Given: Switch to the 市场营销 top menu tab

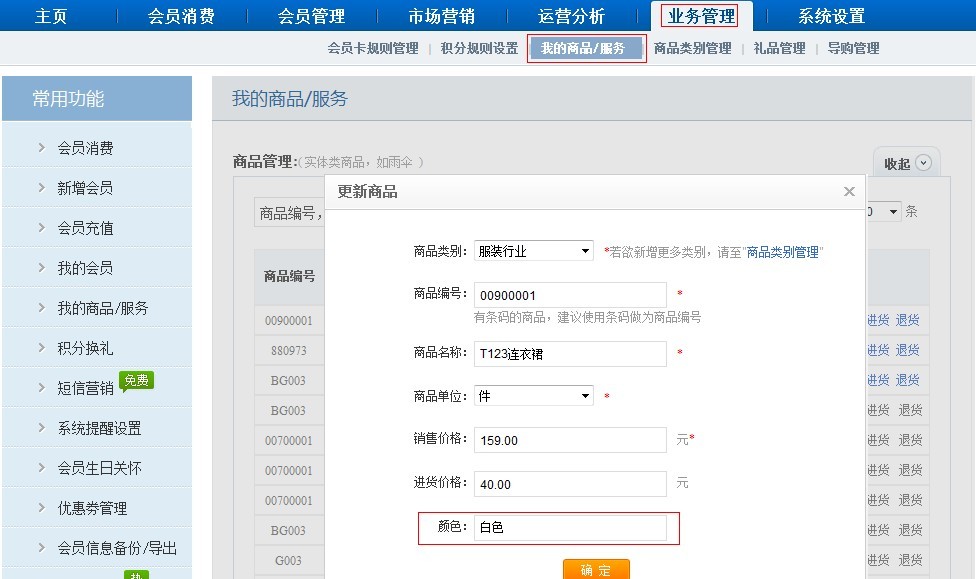Looking at the screenshot, I should (x=442, y=16).
